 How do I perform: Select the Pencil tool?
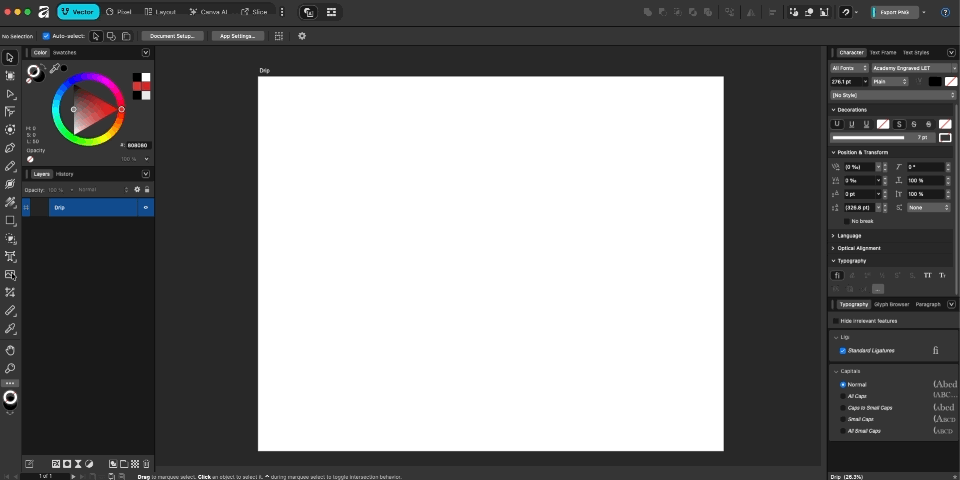(x=10, y=166)
